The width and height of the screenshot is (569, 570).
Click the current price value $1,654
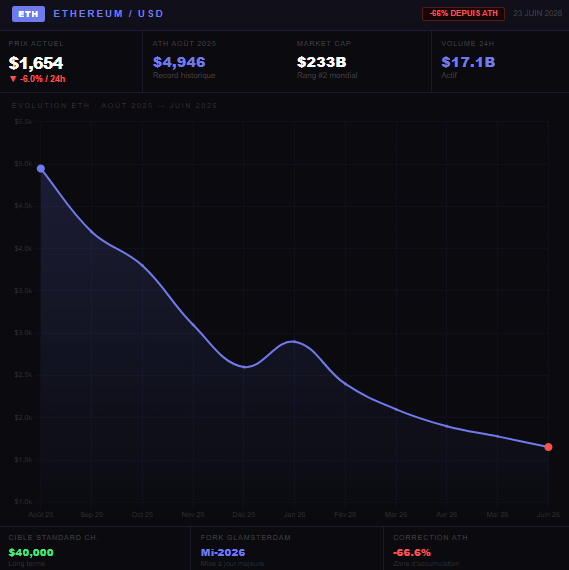click(x=36, y=63)
